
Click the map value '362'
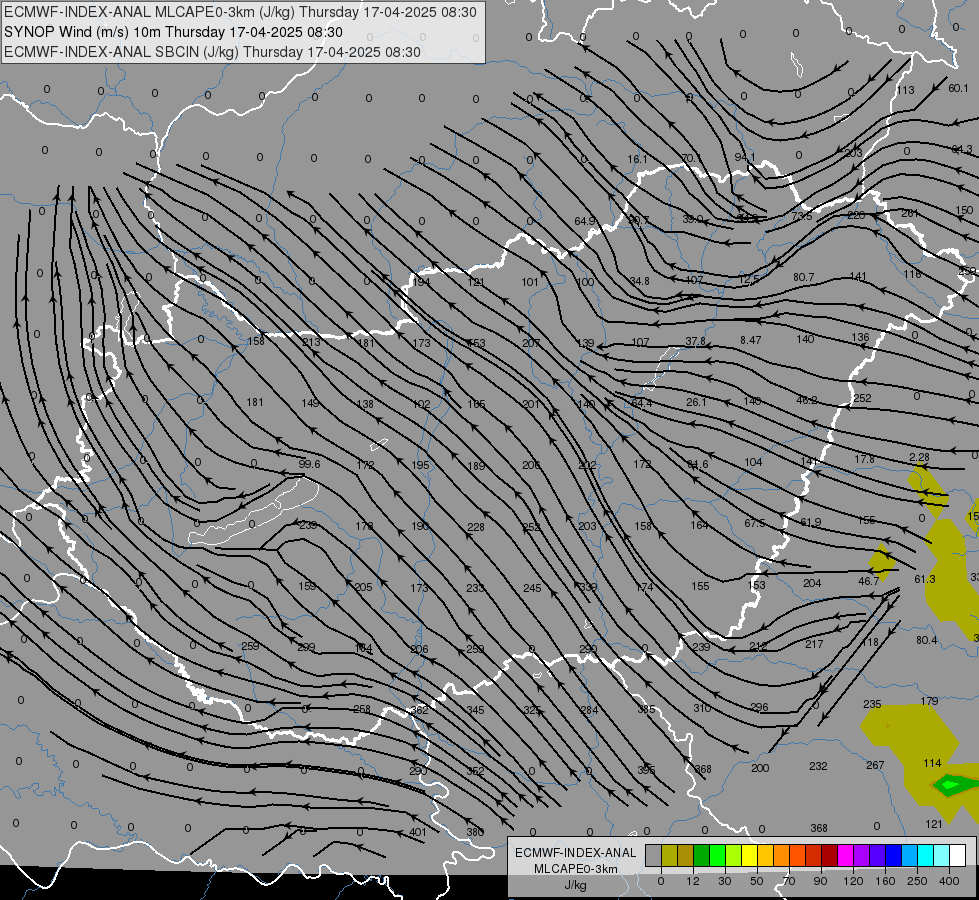pyautogui.click(x=420, y=710)
